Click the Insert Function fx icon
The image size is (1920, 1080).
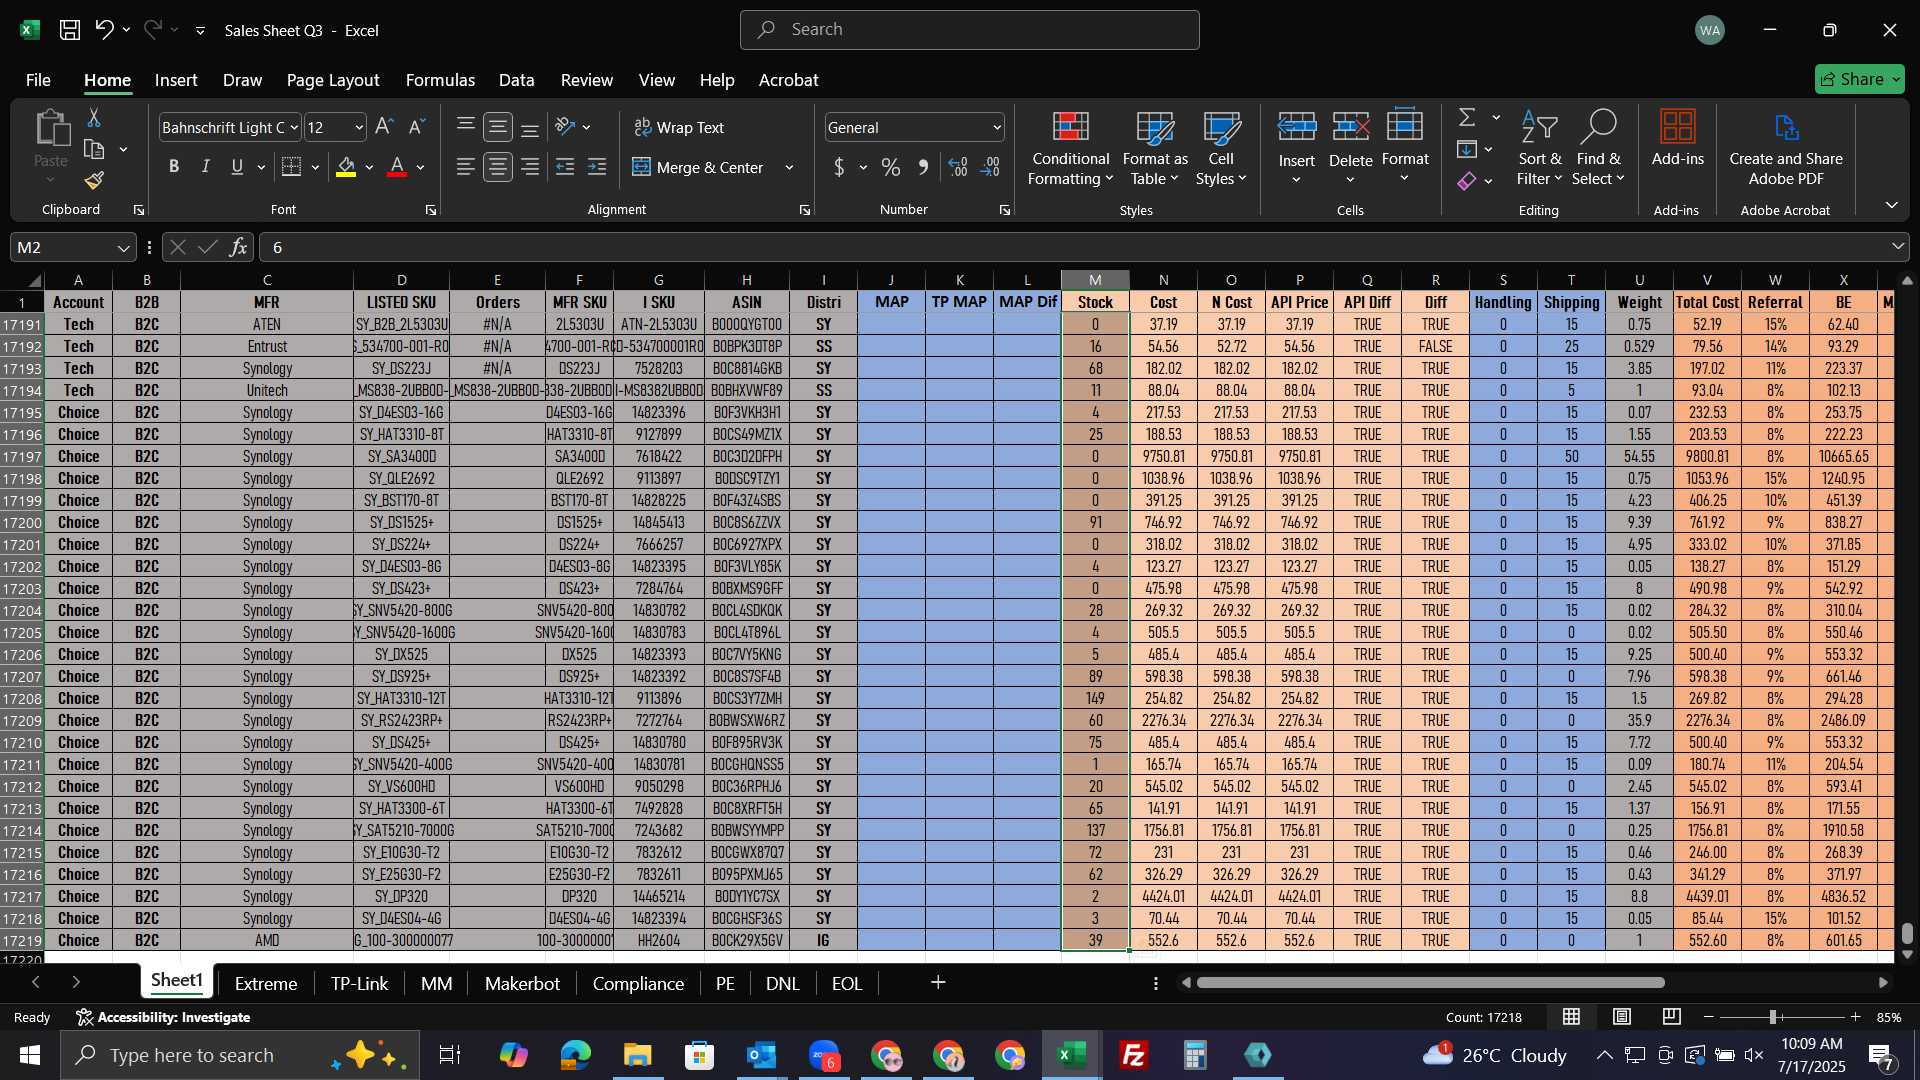pyautogui.click(x=238, y=247)
